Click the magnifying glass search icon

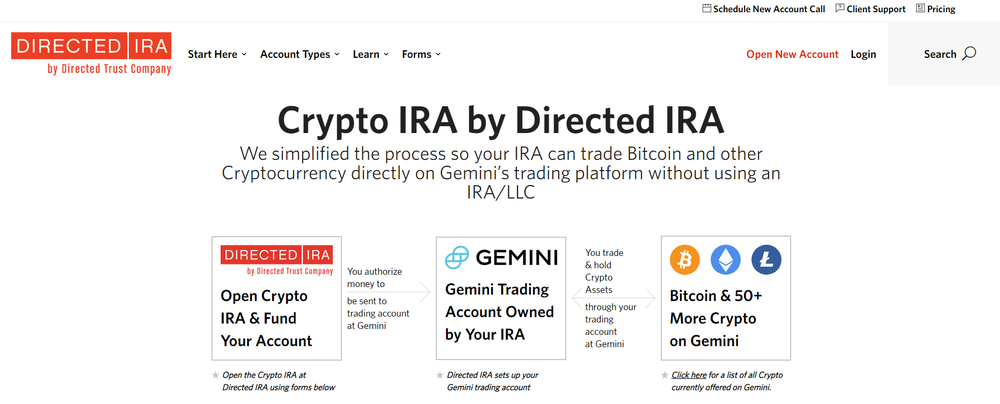969,53
